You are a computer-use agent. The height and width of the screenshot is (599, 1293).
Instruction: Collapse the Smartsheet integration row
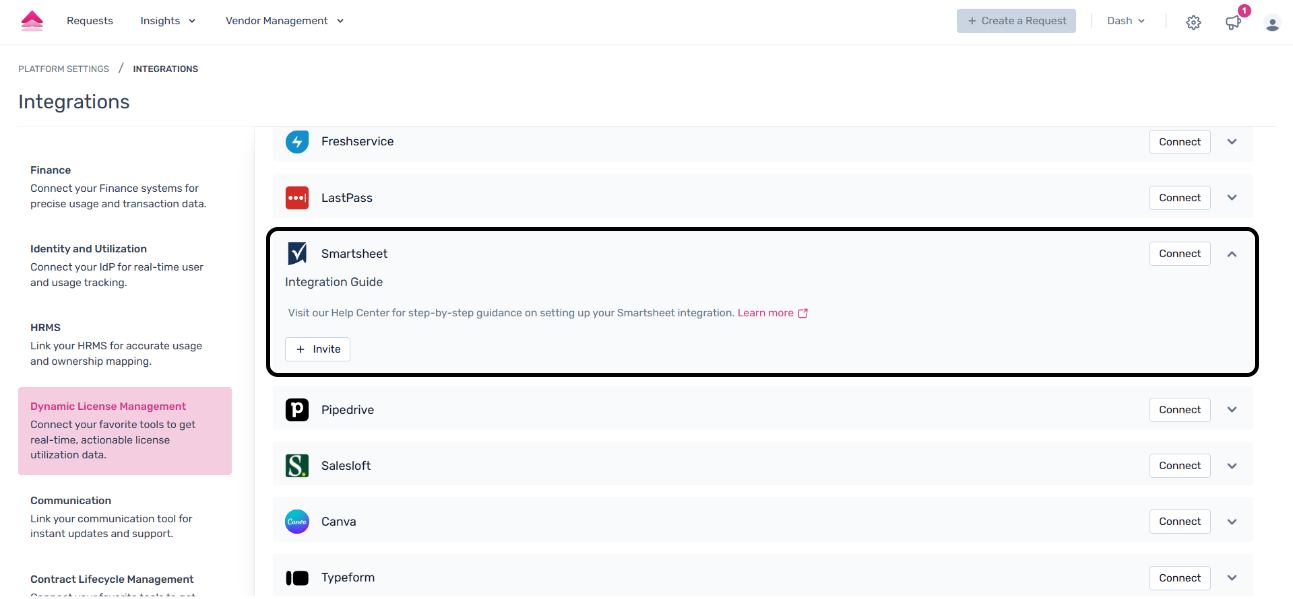pyautogui.click(x=1232, y=254)
